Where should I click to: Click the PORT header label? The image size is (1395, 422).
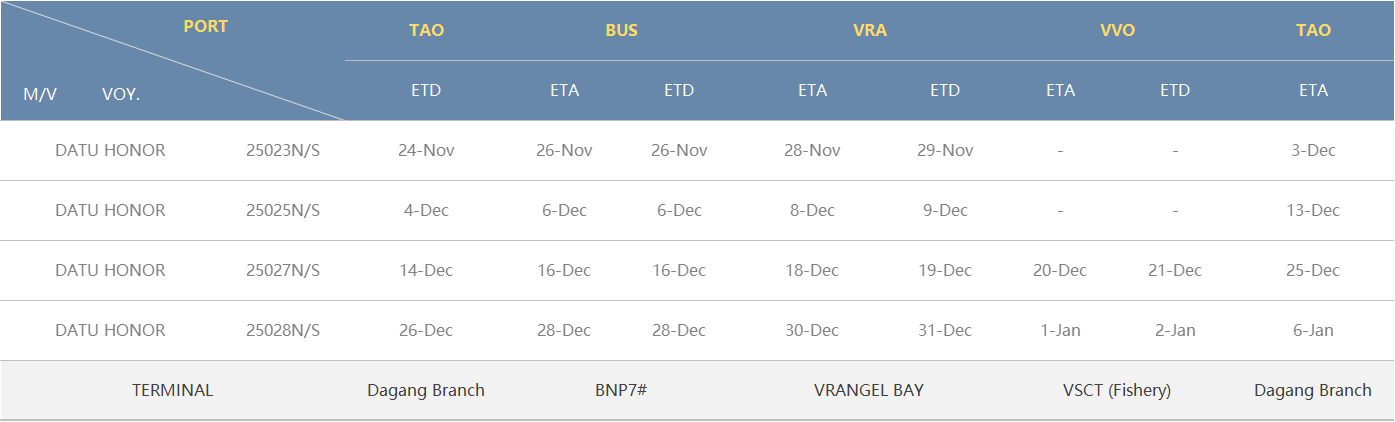pos(206,27)
